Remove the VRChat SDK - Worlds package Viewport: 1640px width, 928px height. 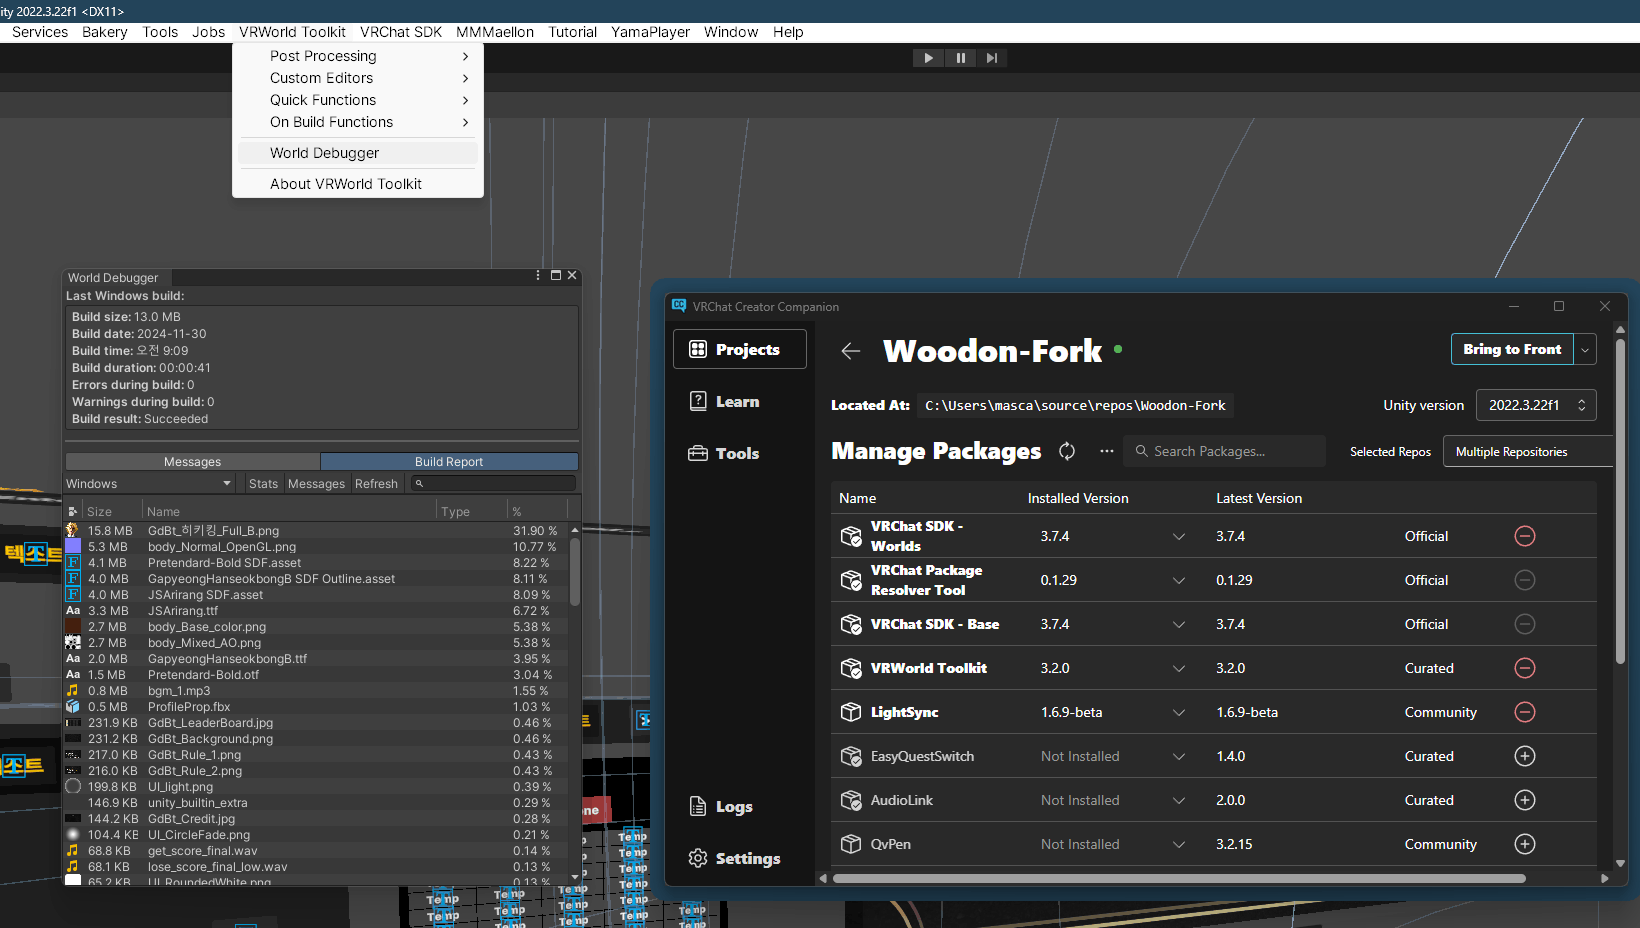pyautogui.click(x=1525, y=536)
